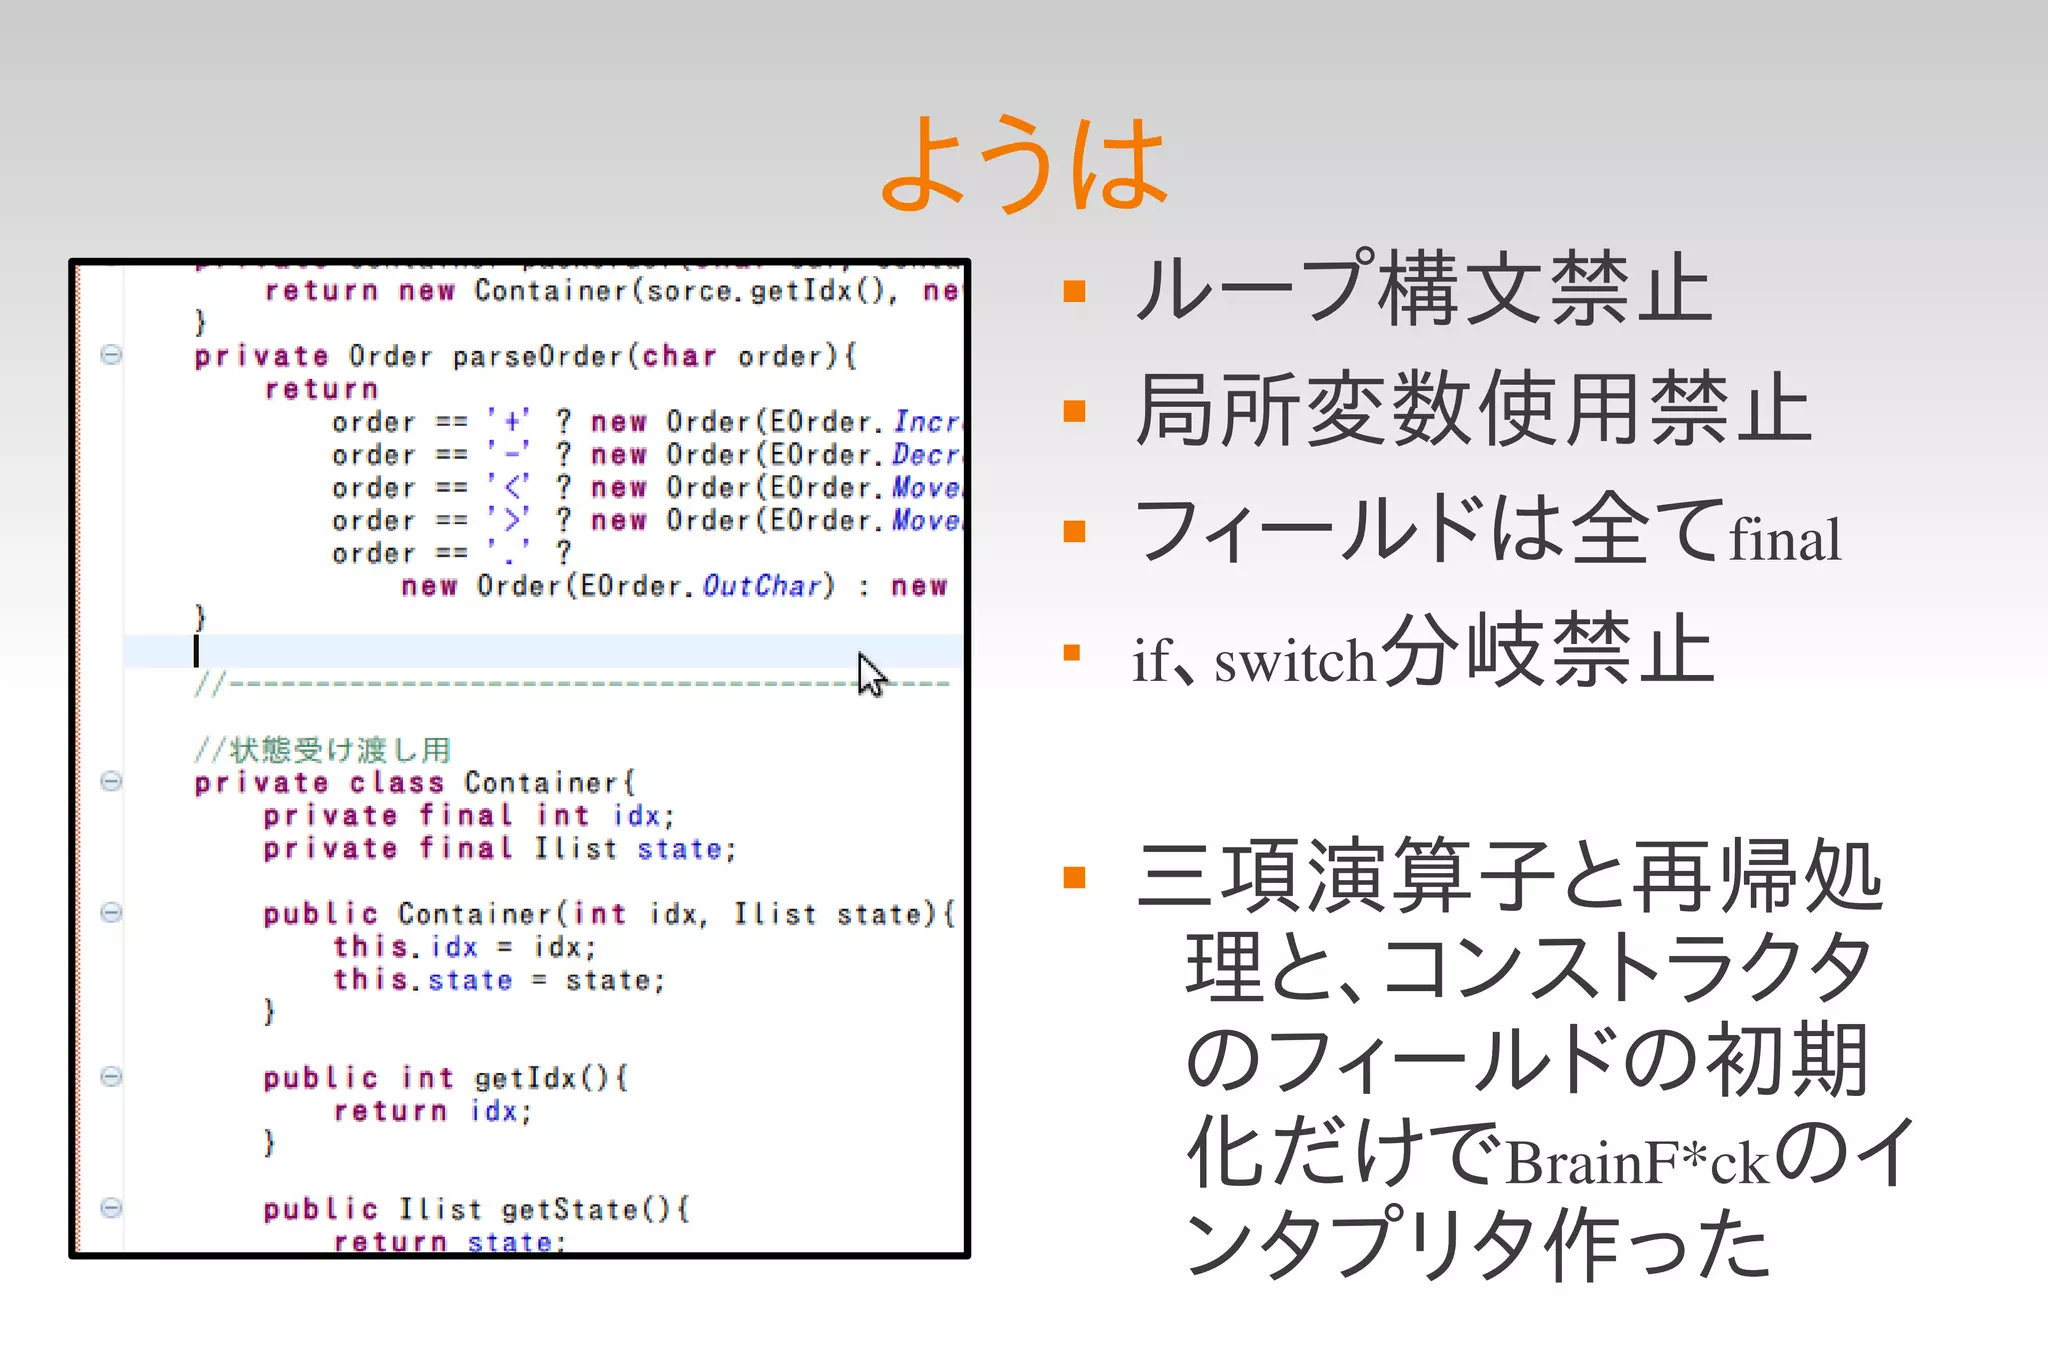Click the highlighted current editor line
Viewport: 2048px width, 1365px height.
pos(543,651)
